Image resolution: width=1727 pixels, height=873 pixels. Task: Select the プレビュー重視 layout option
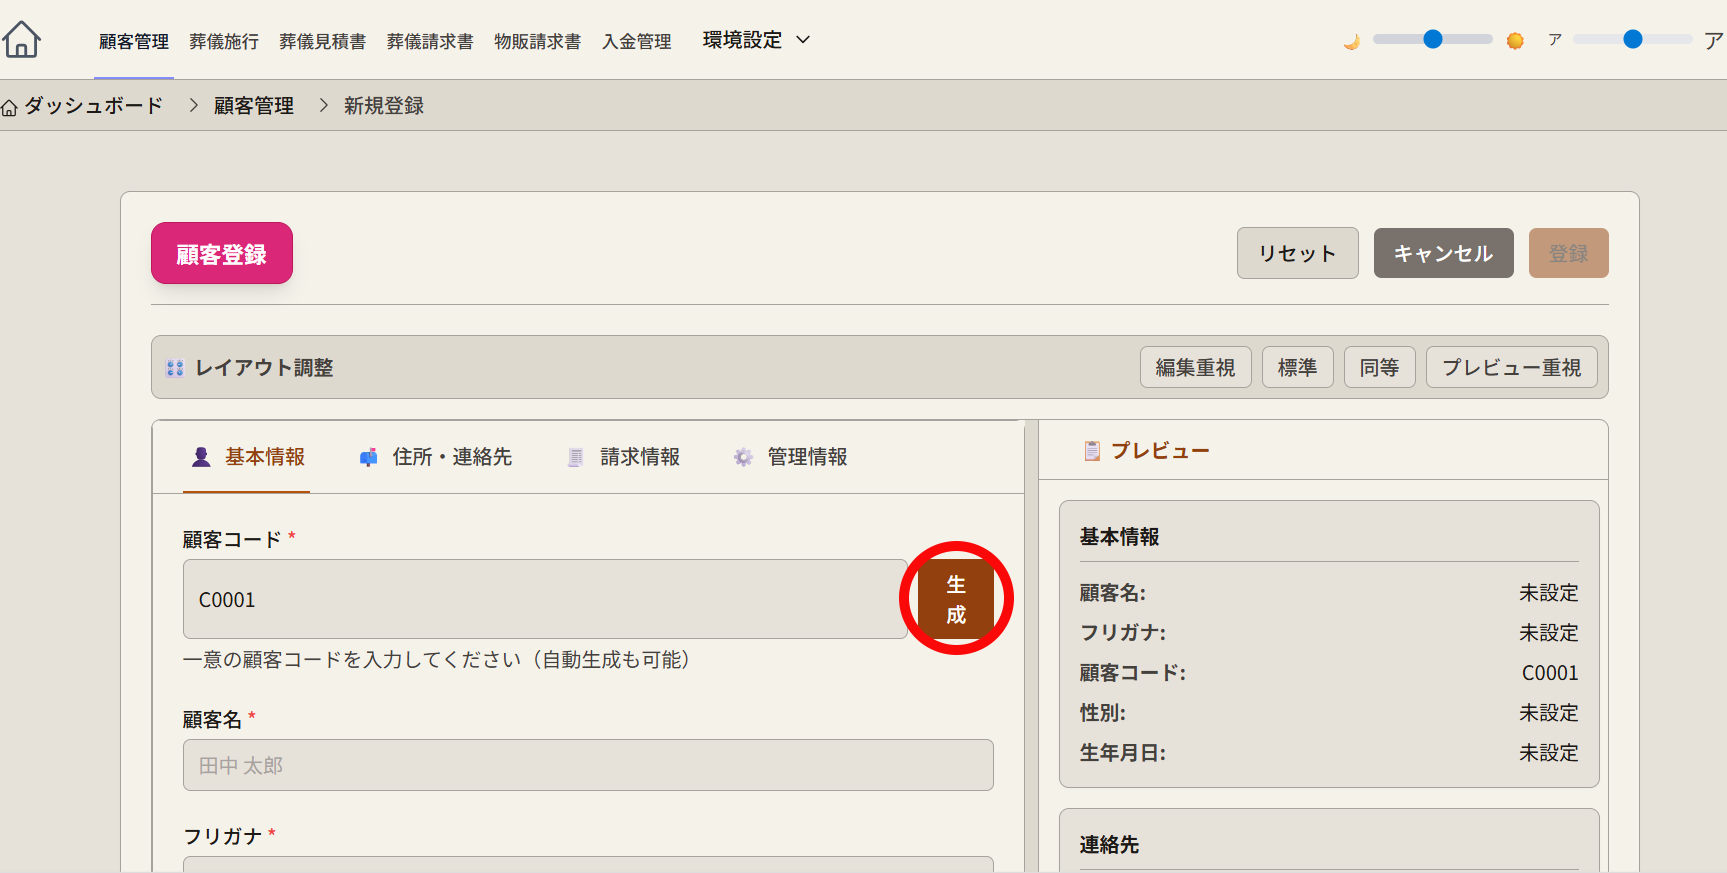[1511, 367]
